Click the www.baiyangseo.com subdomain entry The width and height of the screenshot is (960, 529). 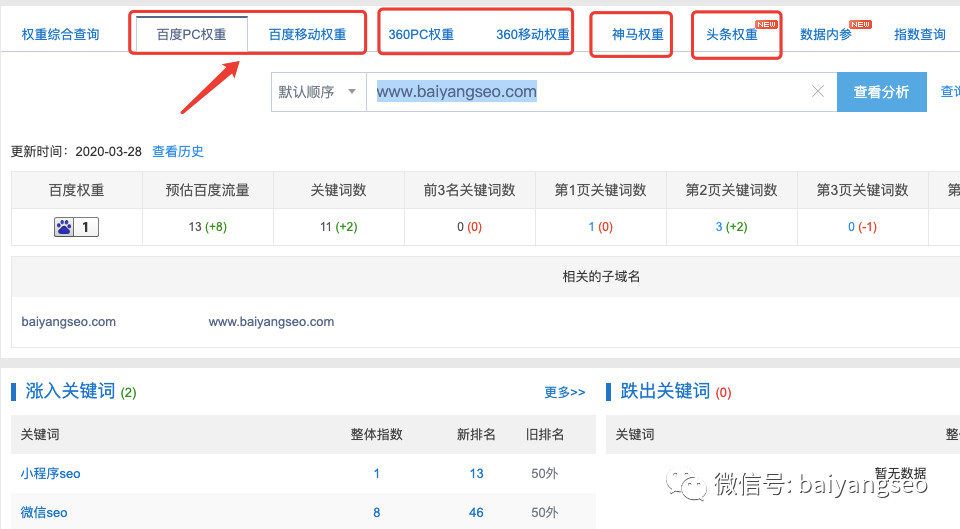click(271, 321)
